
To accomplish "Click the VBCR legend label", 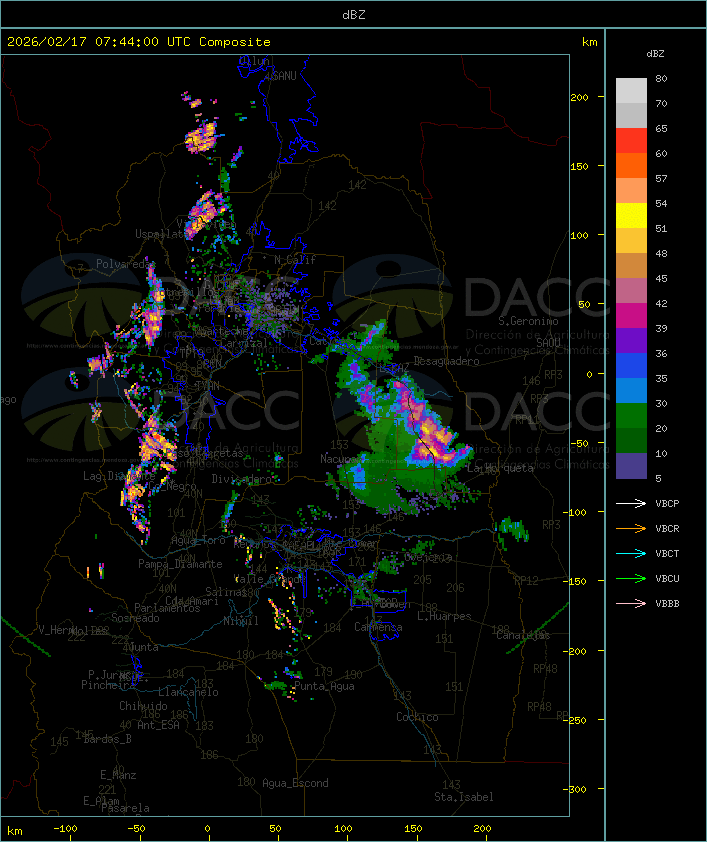I will tap(667, 528).
